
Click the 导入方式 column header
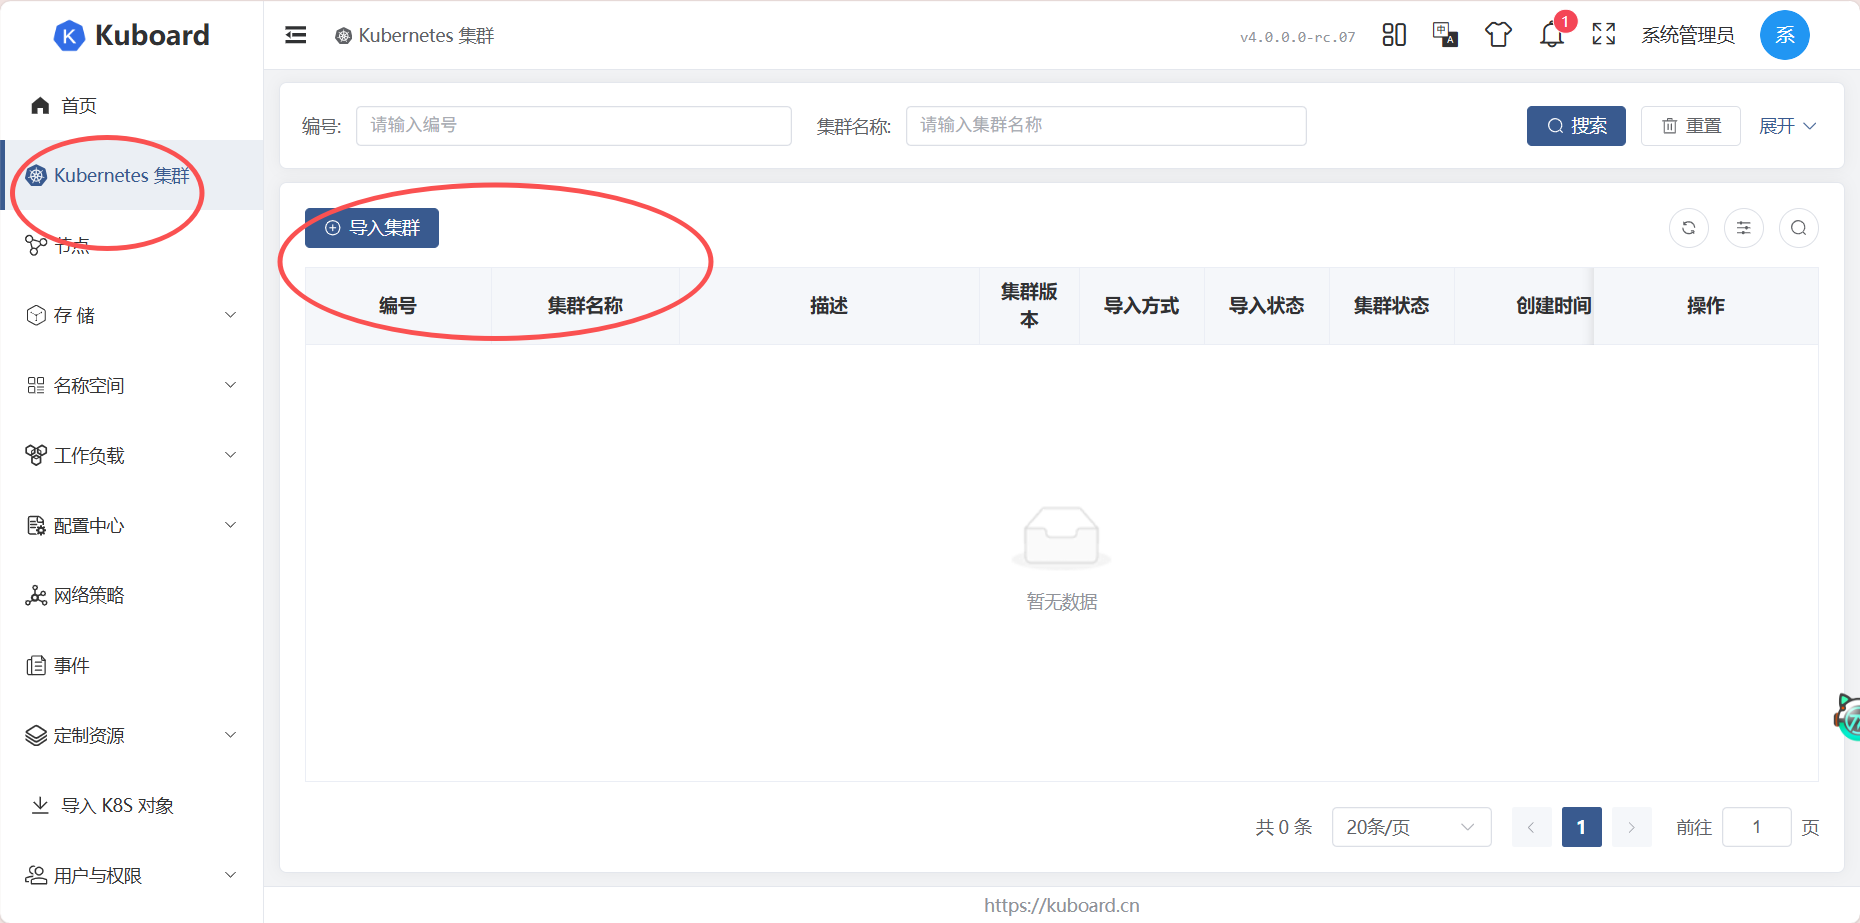(1141, 306)
